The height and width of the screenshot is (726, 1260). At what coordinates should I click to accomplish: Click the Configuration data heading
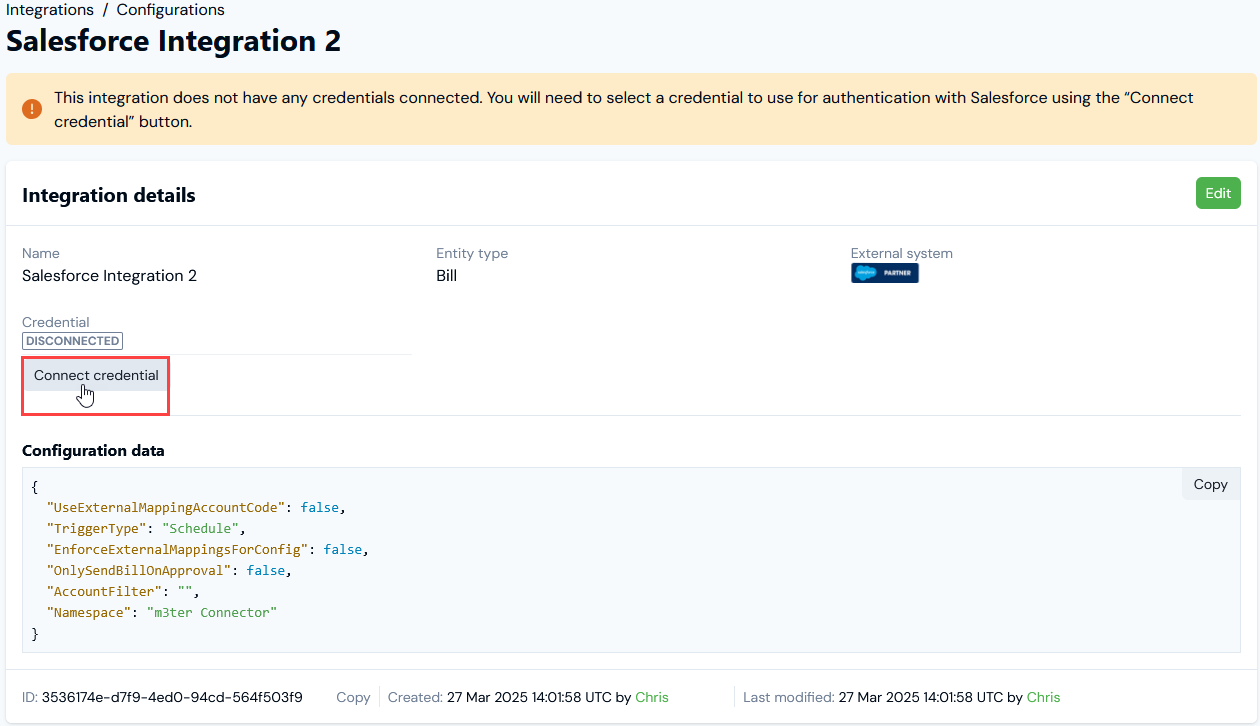click(x=93, y=451)
